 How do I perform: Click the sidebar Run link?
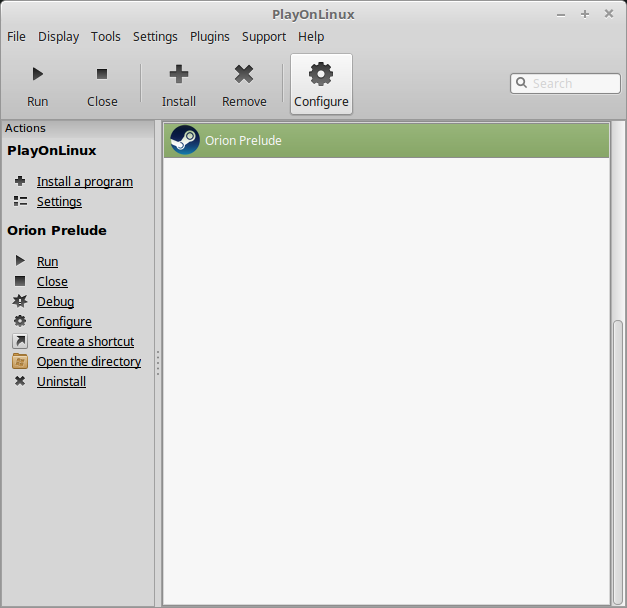pyautogui.click(x=48, y=262)
